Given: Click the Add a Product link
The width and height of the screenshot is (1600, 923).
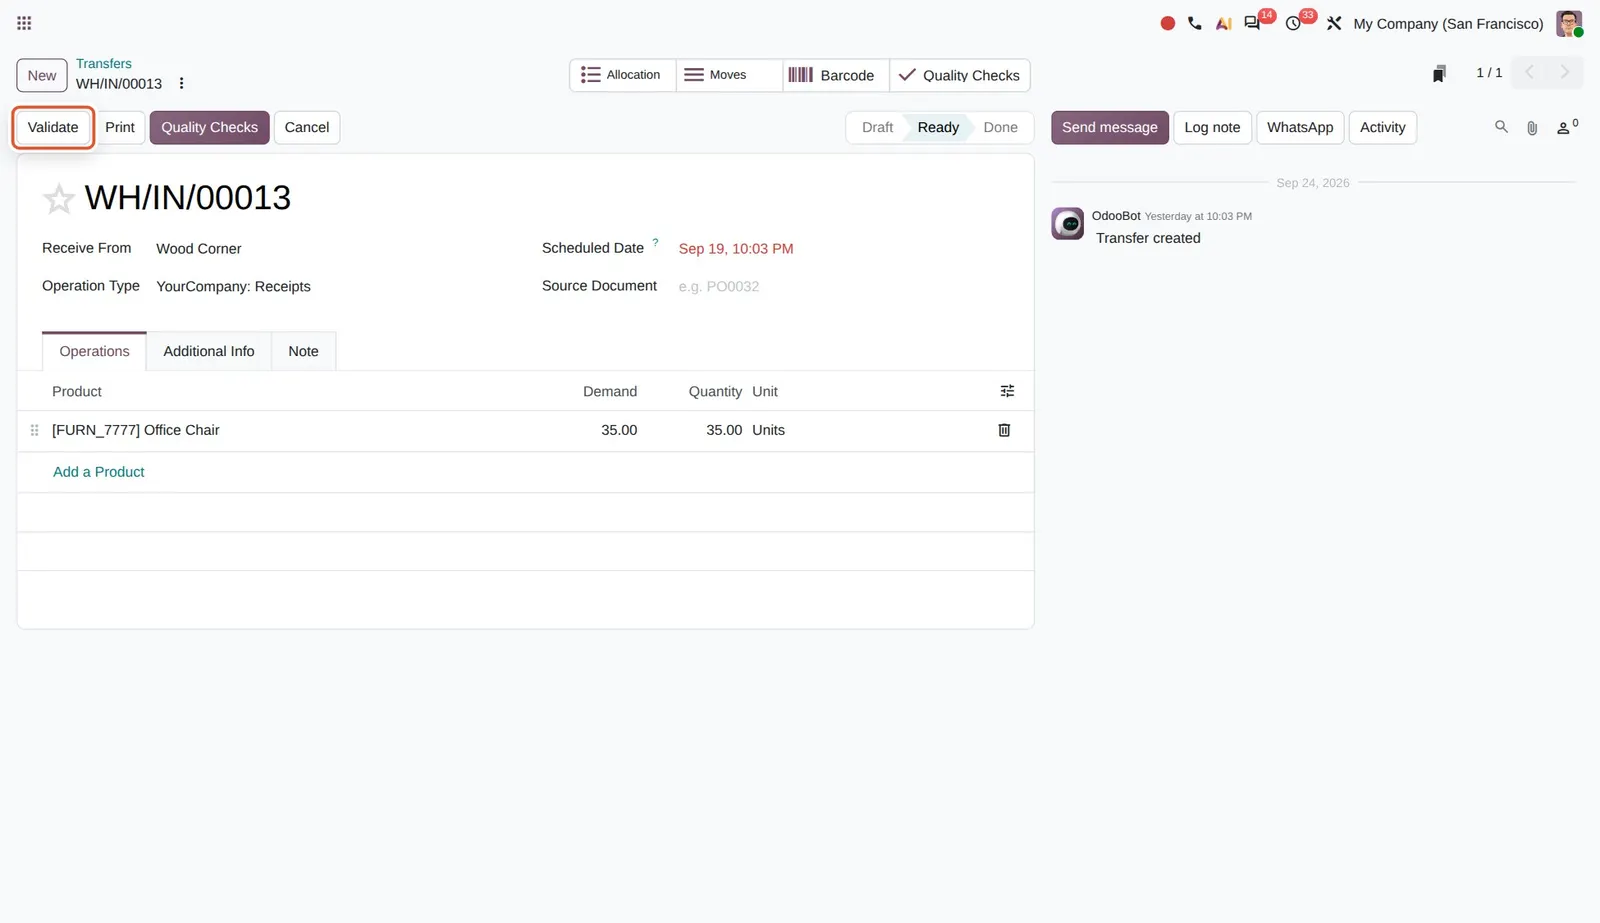Looking at the screenshot, I should click(99, 472).
